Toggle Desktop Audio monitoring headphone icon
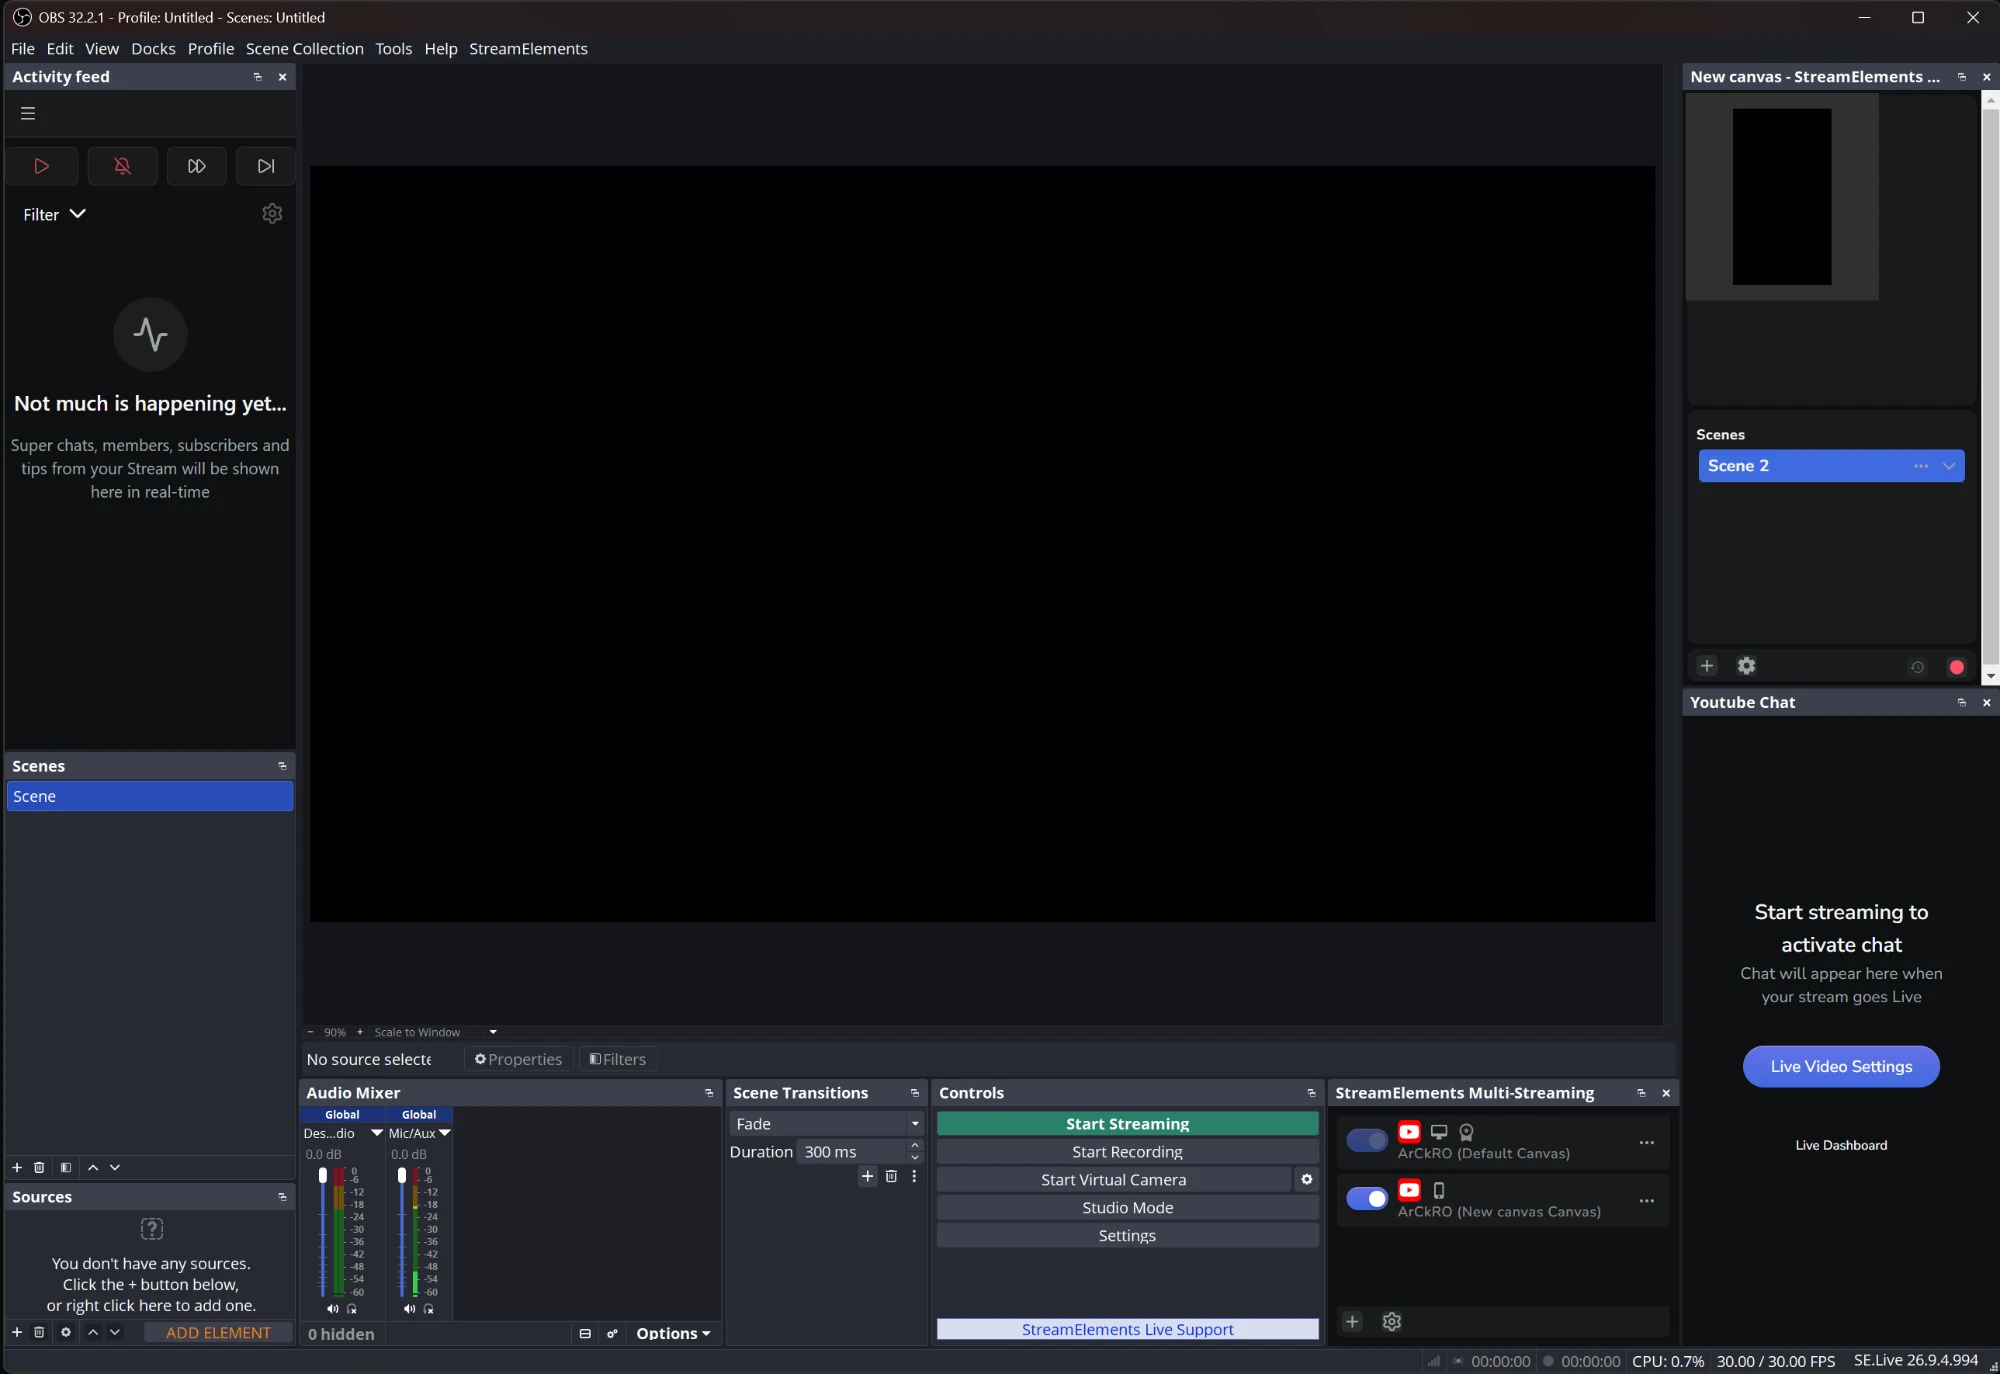This screenshot has width=2000, height=1374. click(351, 1309)
